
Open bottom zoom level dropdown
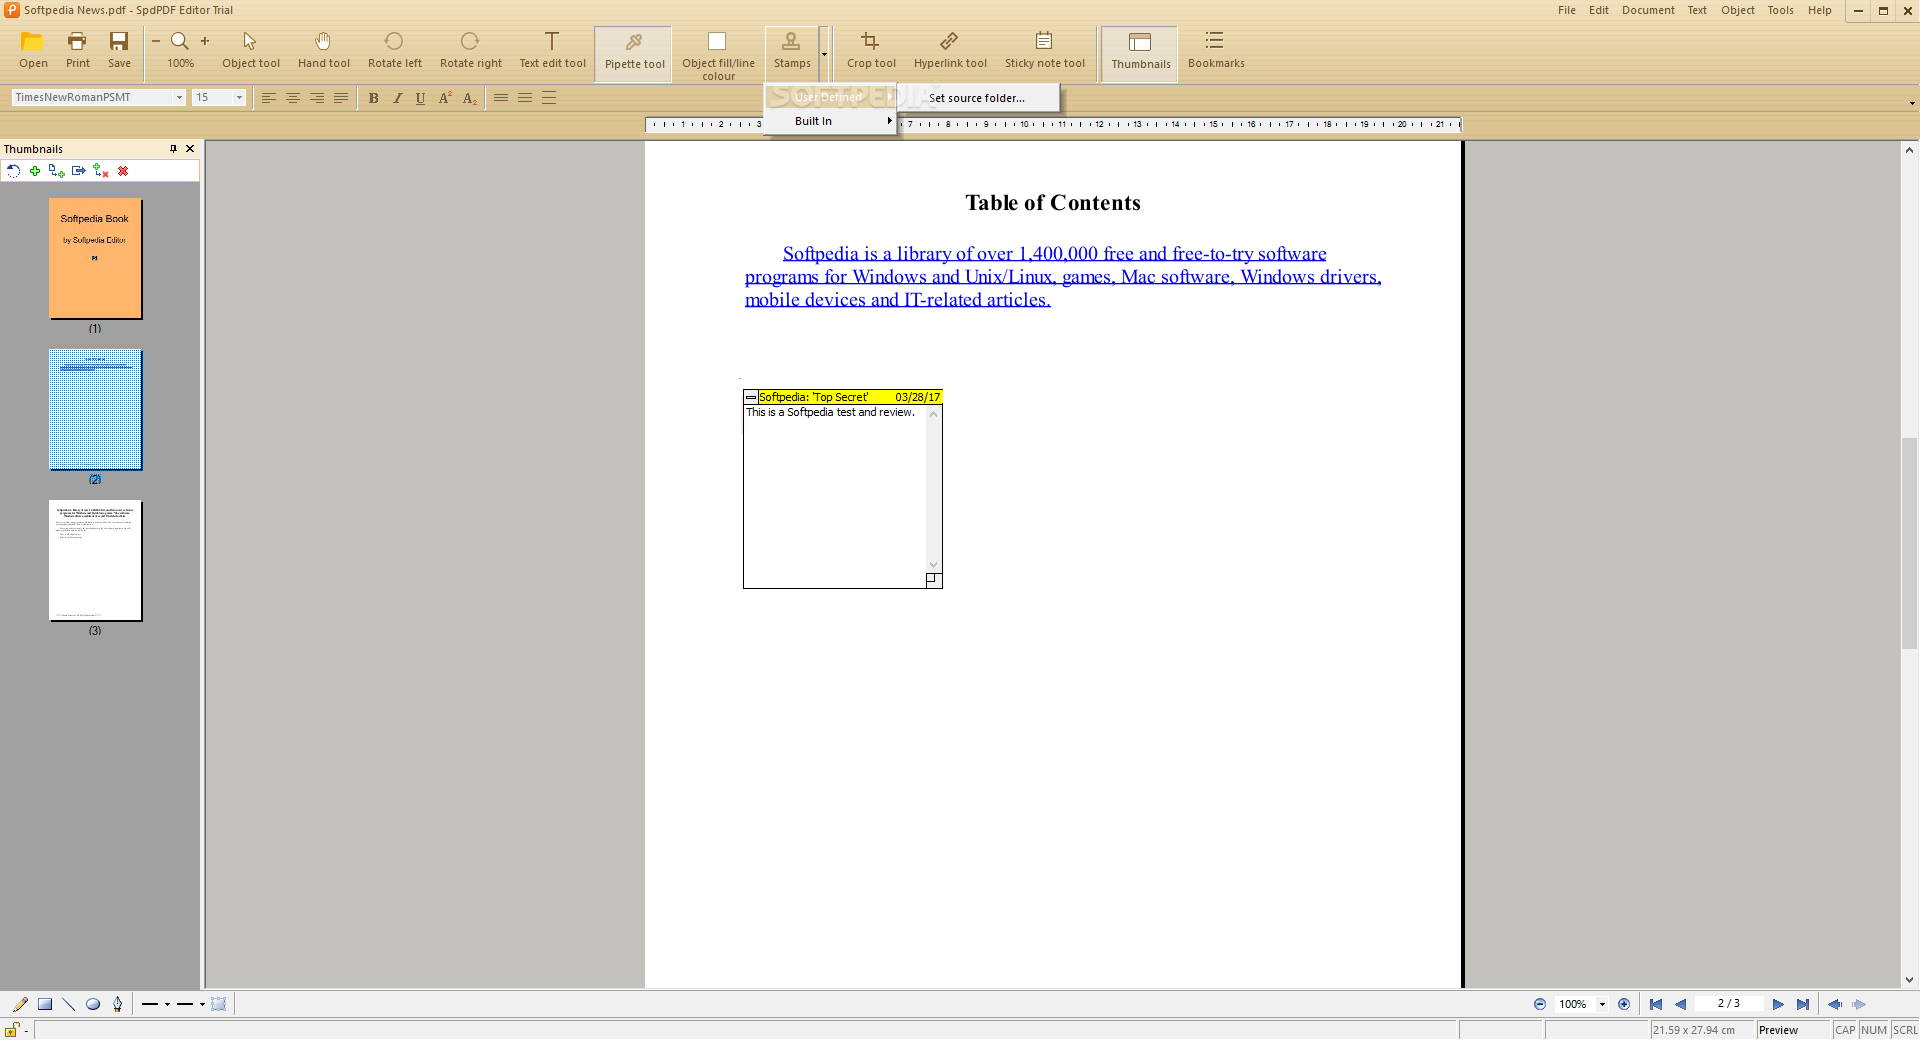[x=1602, y=1004]
